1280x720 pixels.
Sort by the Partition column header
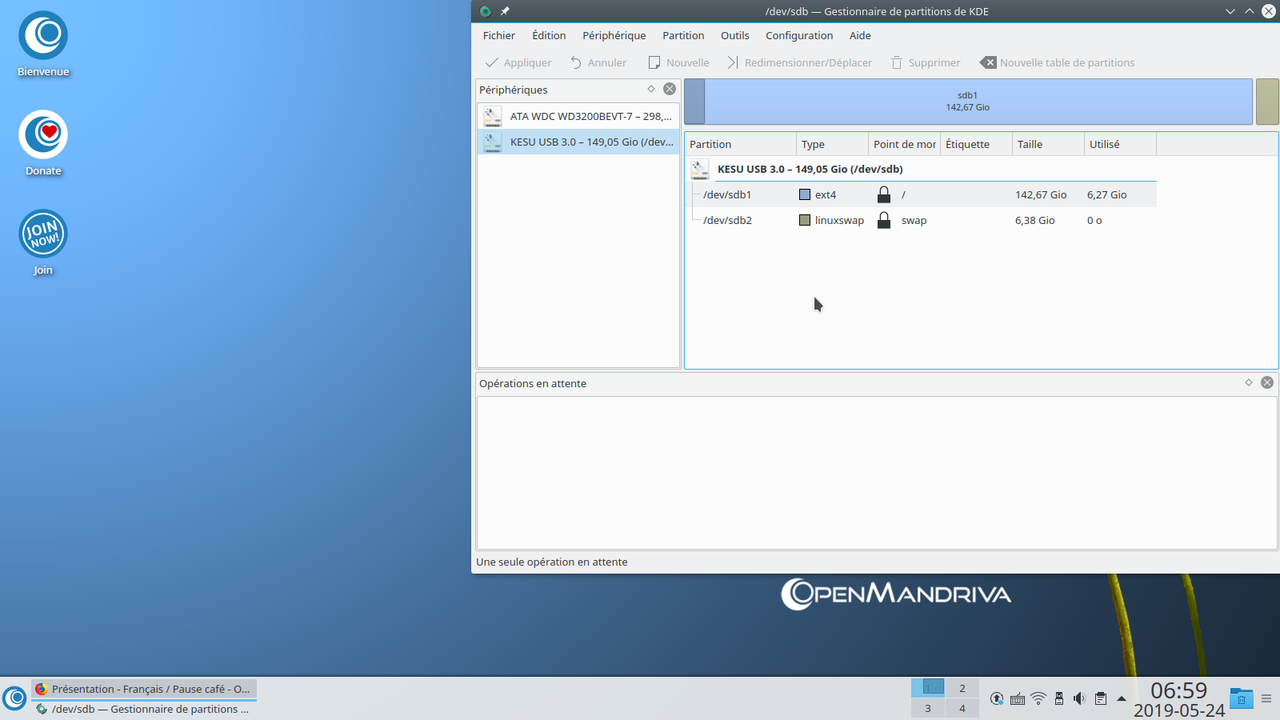pos(741,144)
